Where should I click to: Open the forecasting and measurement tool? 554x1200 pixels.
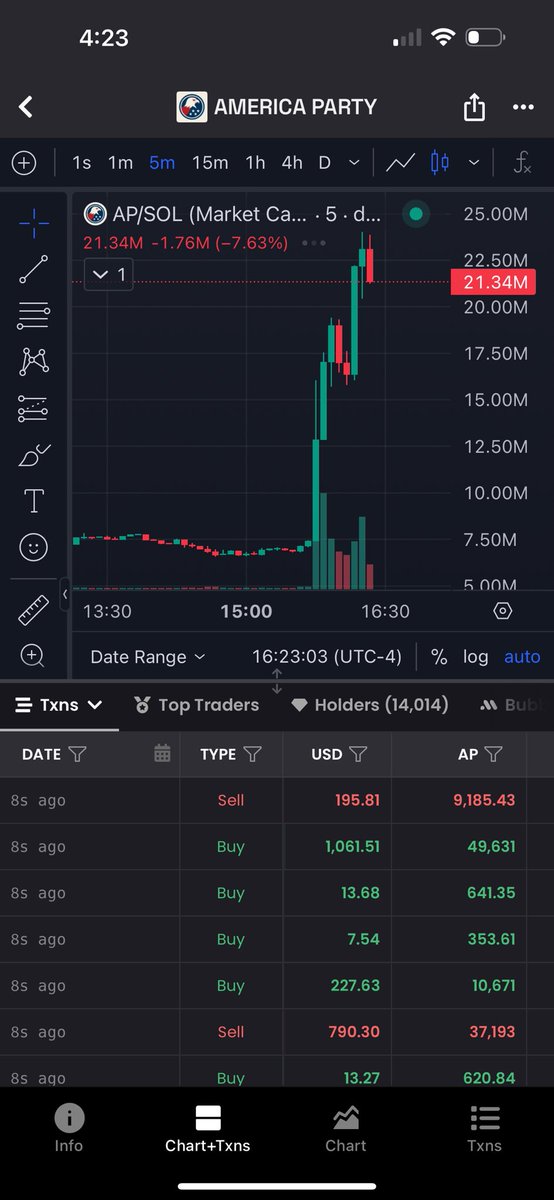[x=34, y=408]
